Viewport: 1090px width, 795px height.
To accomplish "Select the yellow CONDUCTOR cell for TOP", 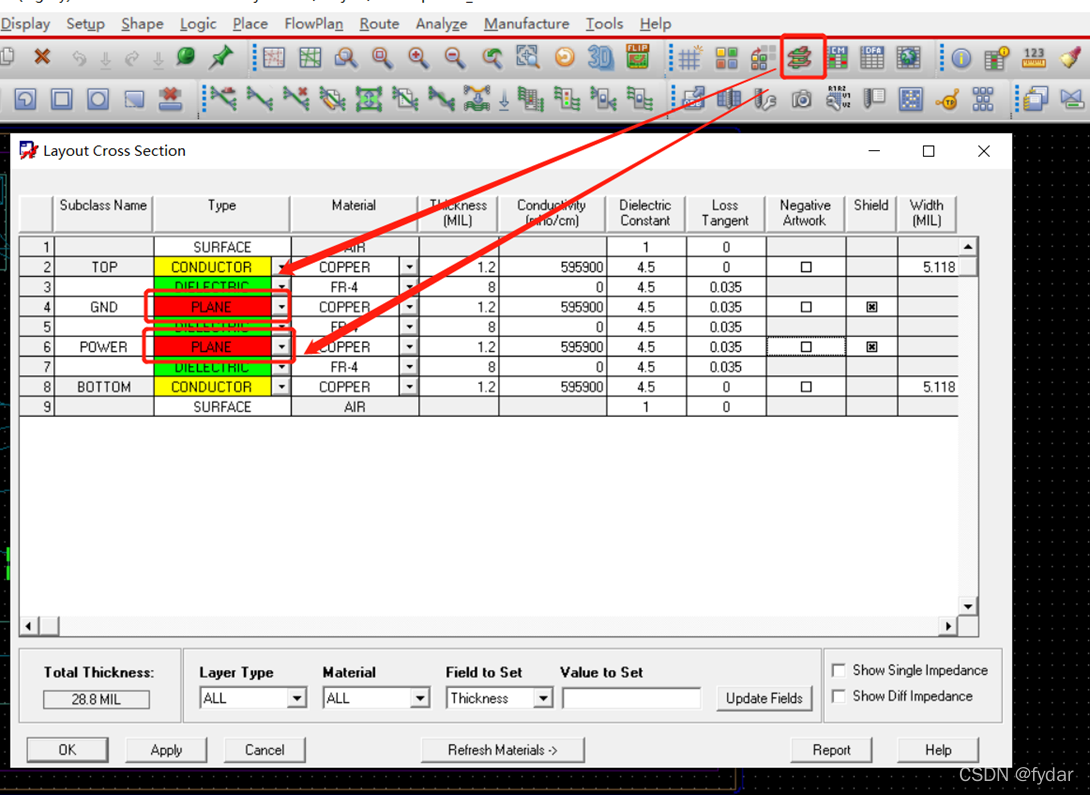I will point(212,267).
